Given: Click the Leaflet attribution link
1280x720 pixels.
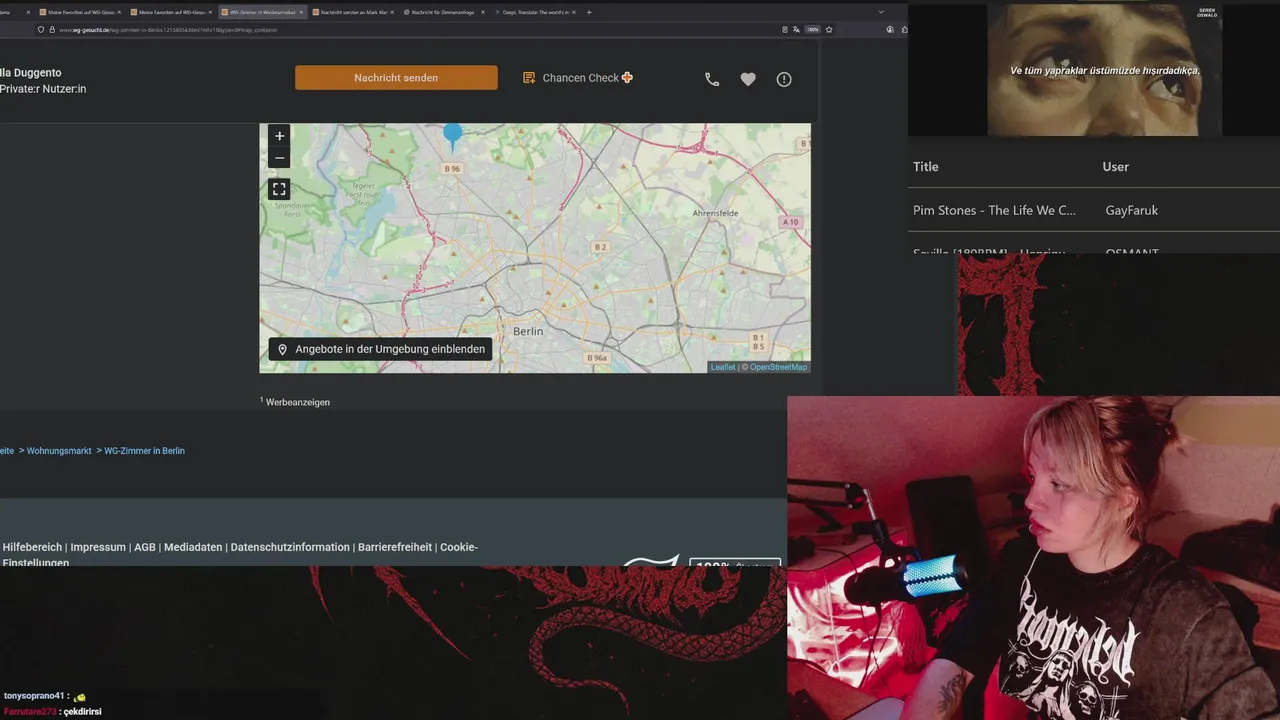Looking at the screenshot, I should tap(722, 367).
